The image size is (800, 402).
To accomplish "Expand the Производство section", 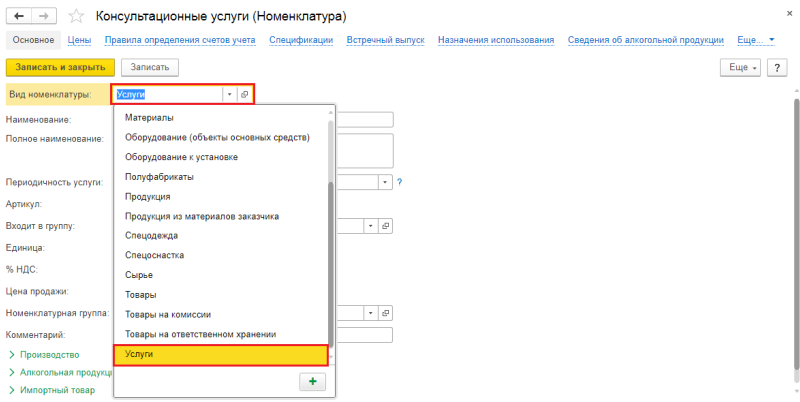I will 45,355.
